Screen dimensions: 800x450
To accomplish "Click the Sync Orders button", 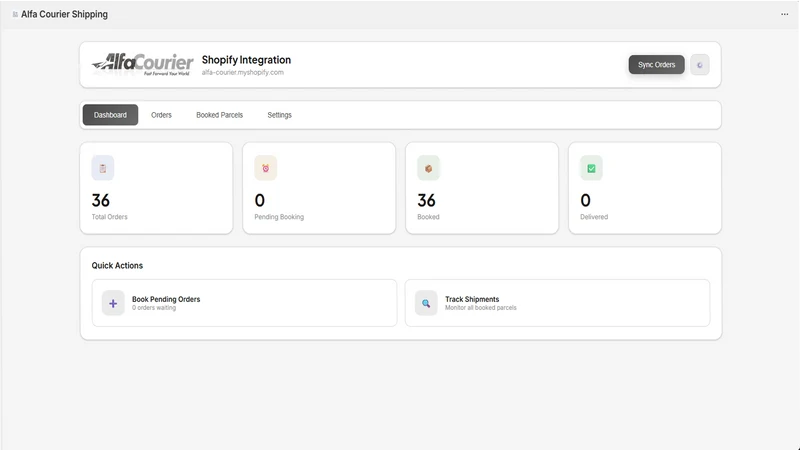I will (656, 65).
